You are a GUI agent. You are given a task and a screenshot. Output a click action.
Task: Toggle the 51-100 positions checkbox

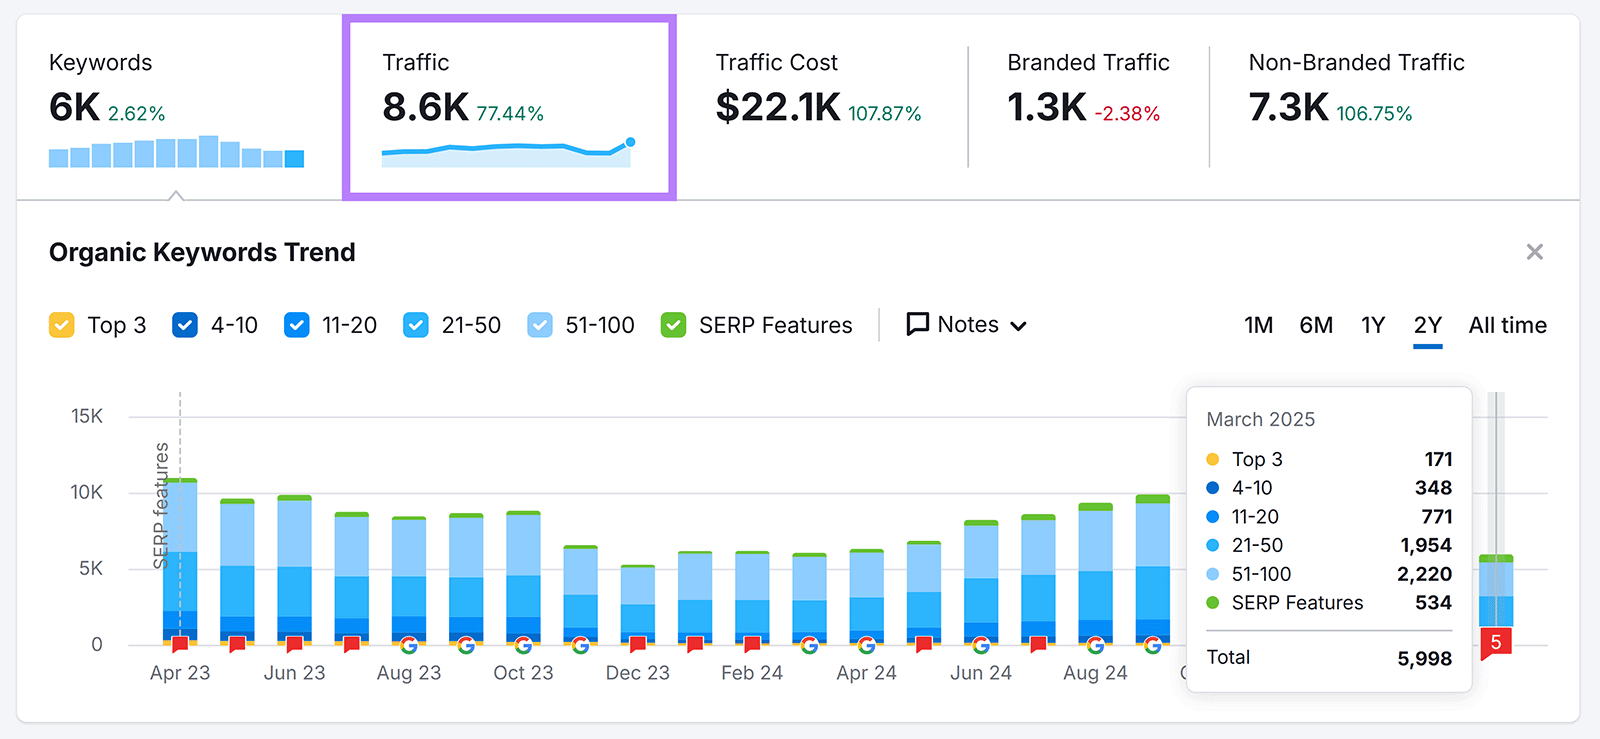point(540,325)
